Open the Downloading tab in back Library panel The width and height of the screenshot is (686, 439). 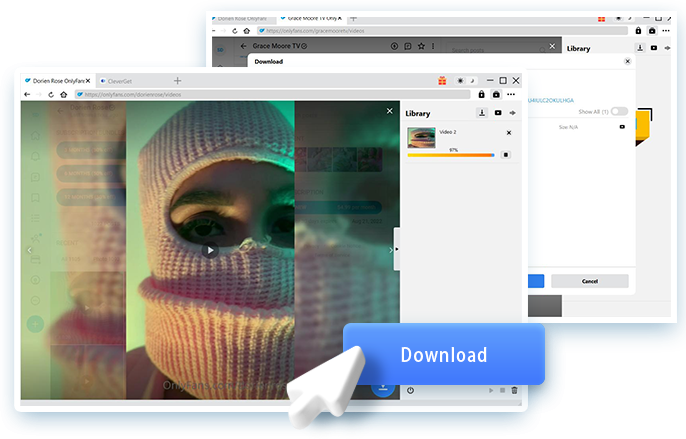(640, 48)
